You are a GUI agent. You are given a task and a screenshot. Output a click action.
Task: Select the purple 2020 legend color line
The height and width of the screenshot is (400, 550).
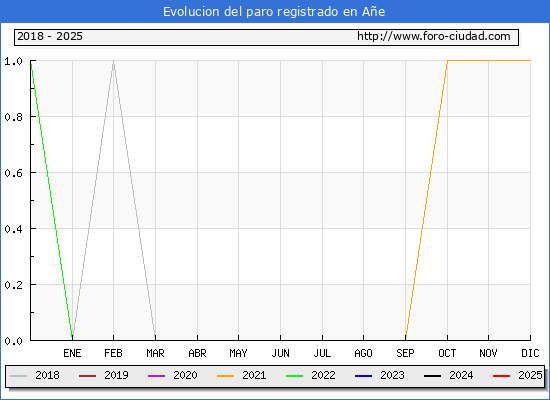click(156, 376)
